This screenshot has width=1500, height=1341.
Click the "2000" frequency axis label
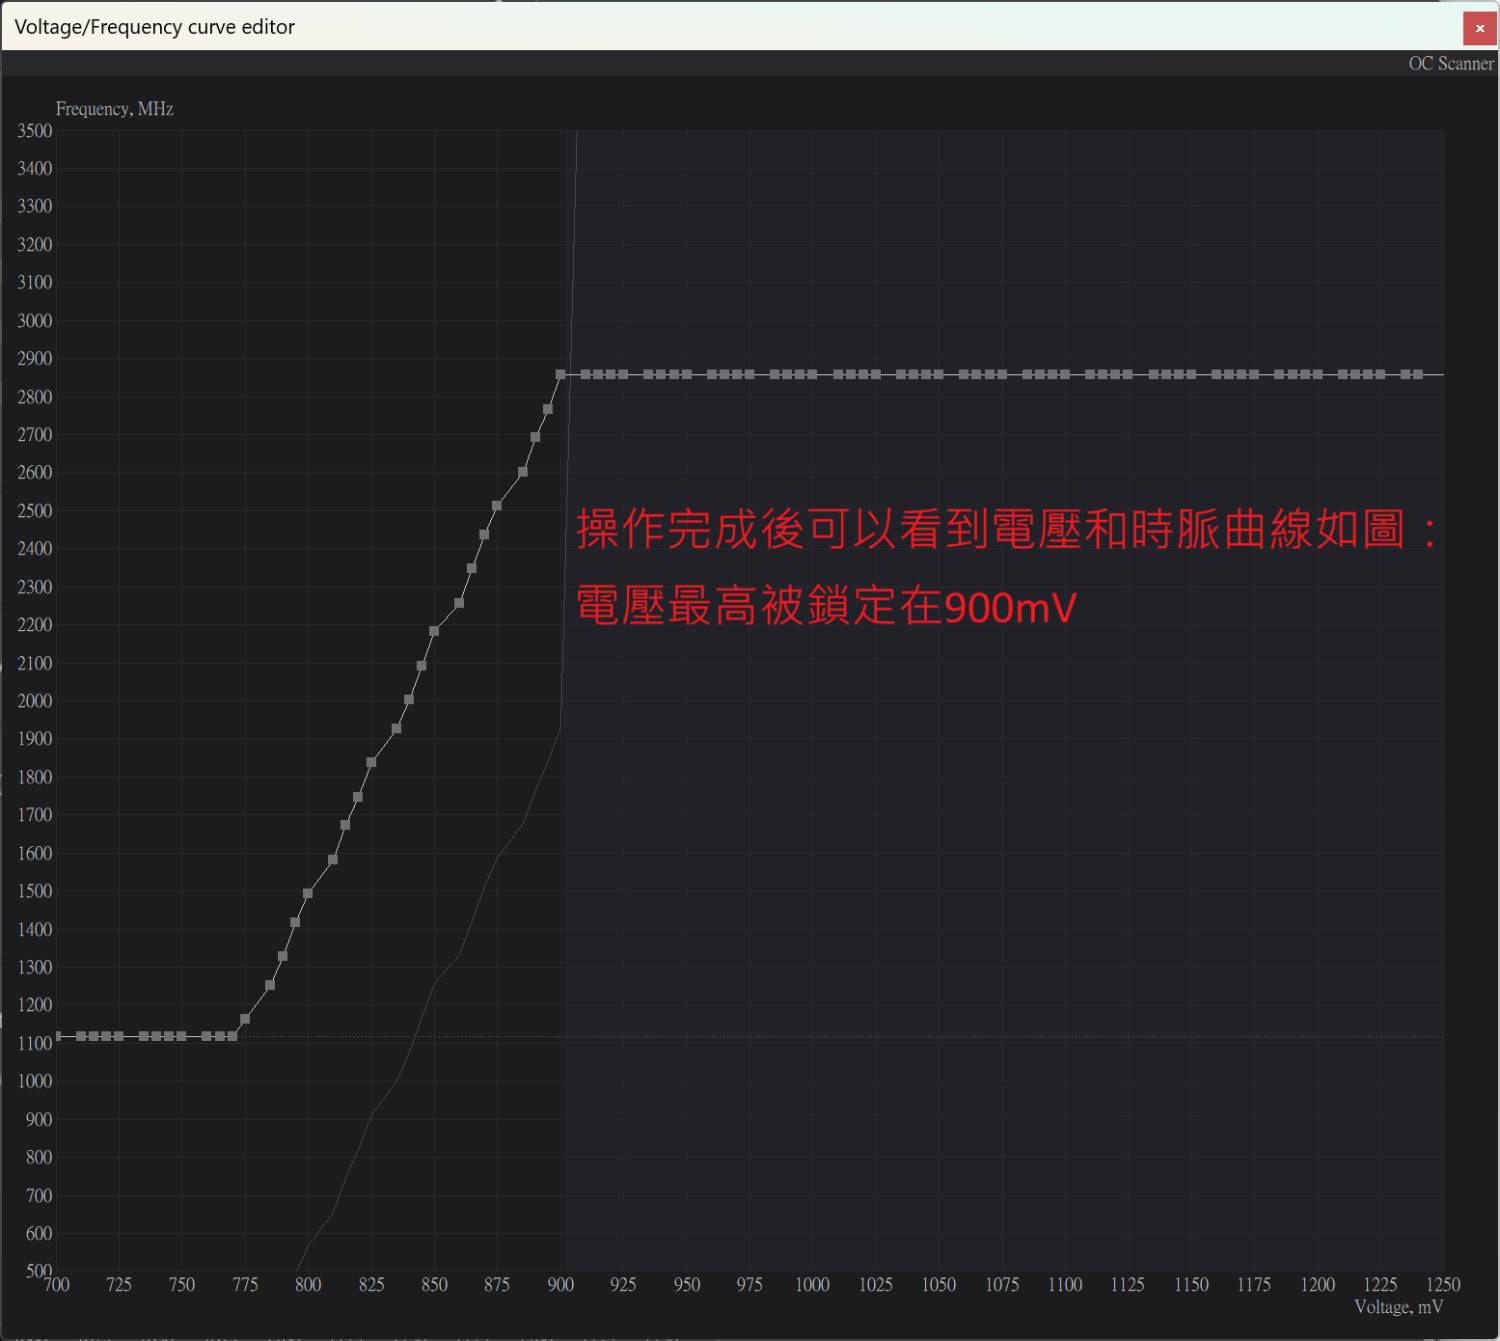[x=34, y=700]
